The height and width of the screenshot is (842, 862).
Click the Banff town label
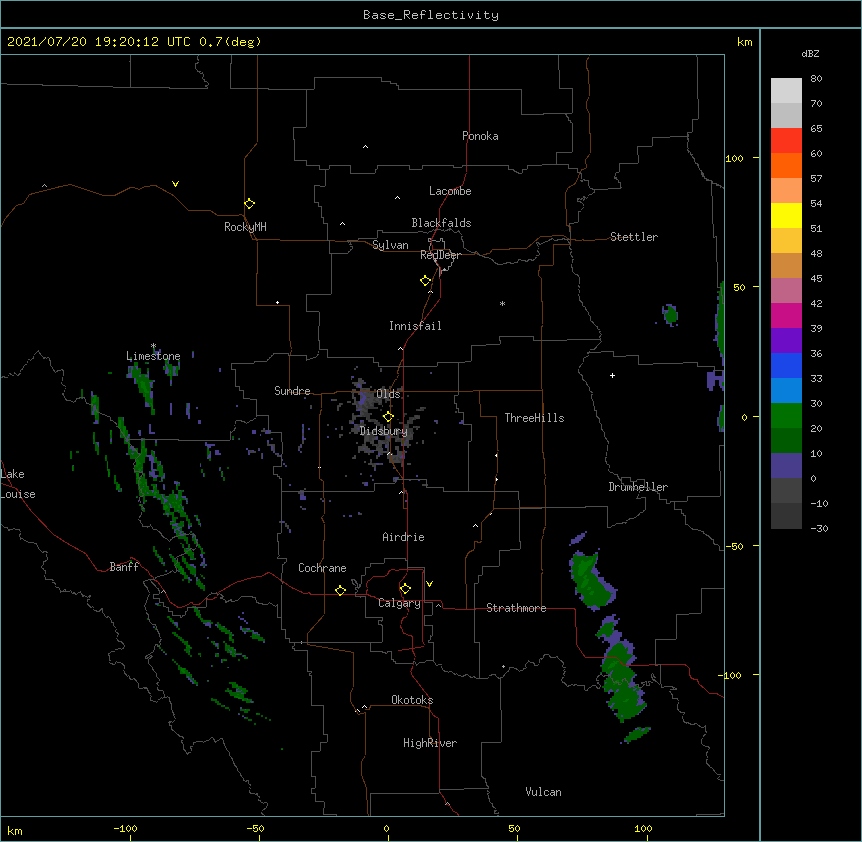124,567
